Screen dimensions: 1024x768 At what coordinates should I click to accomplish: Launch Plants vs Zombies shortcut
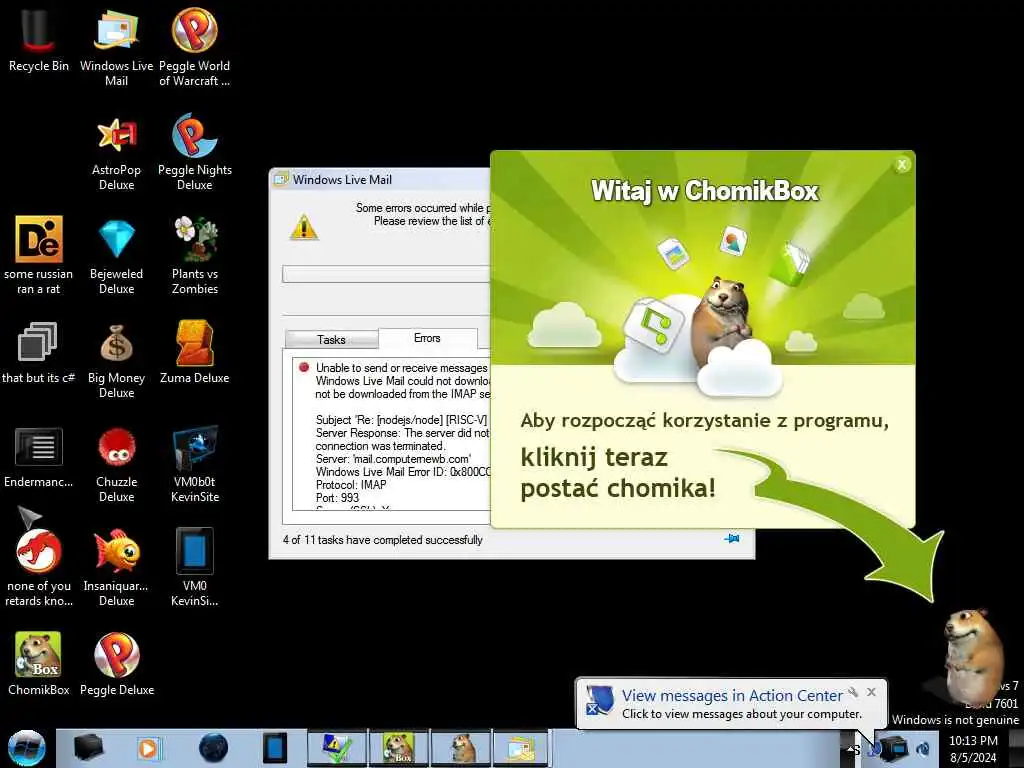click(195, 255)
